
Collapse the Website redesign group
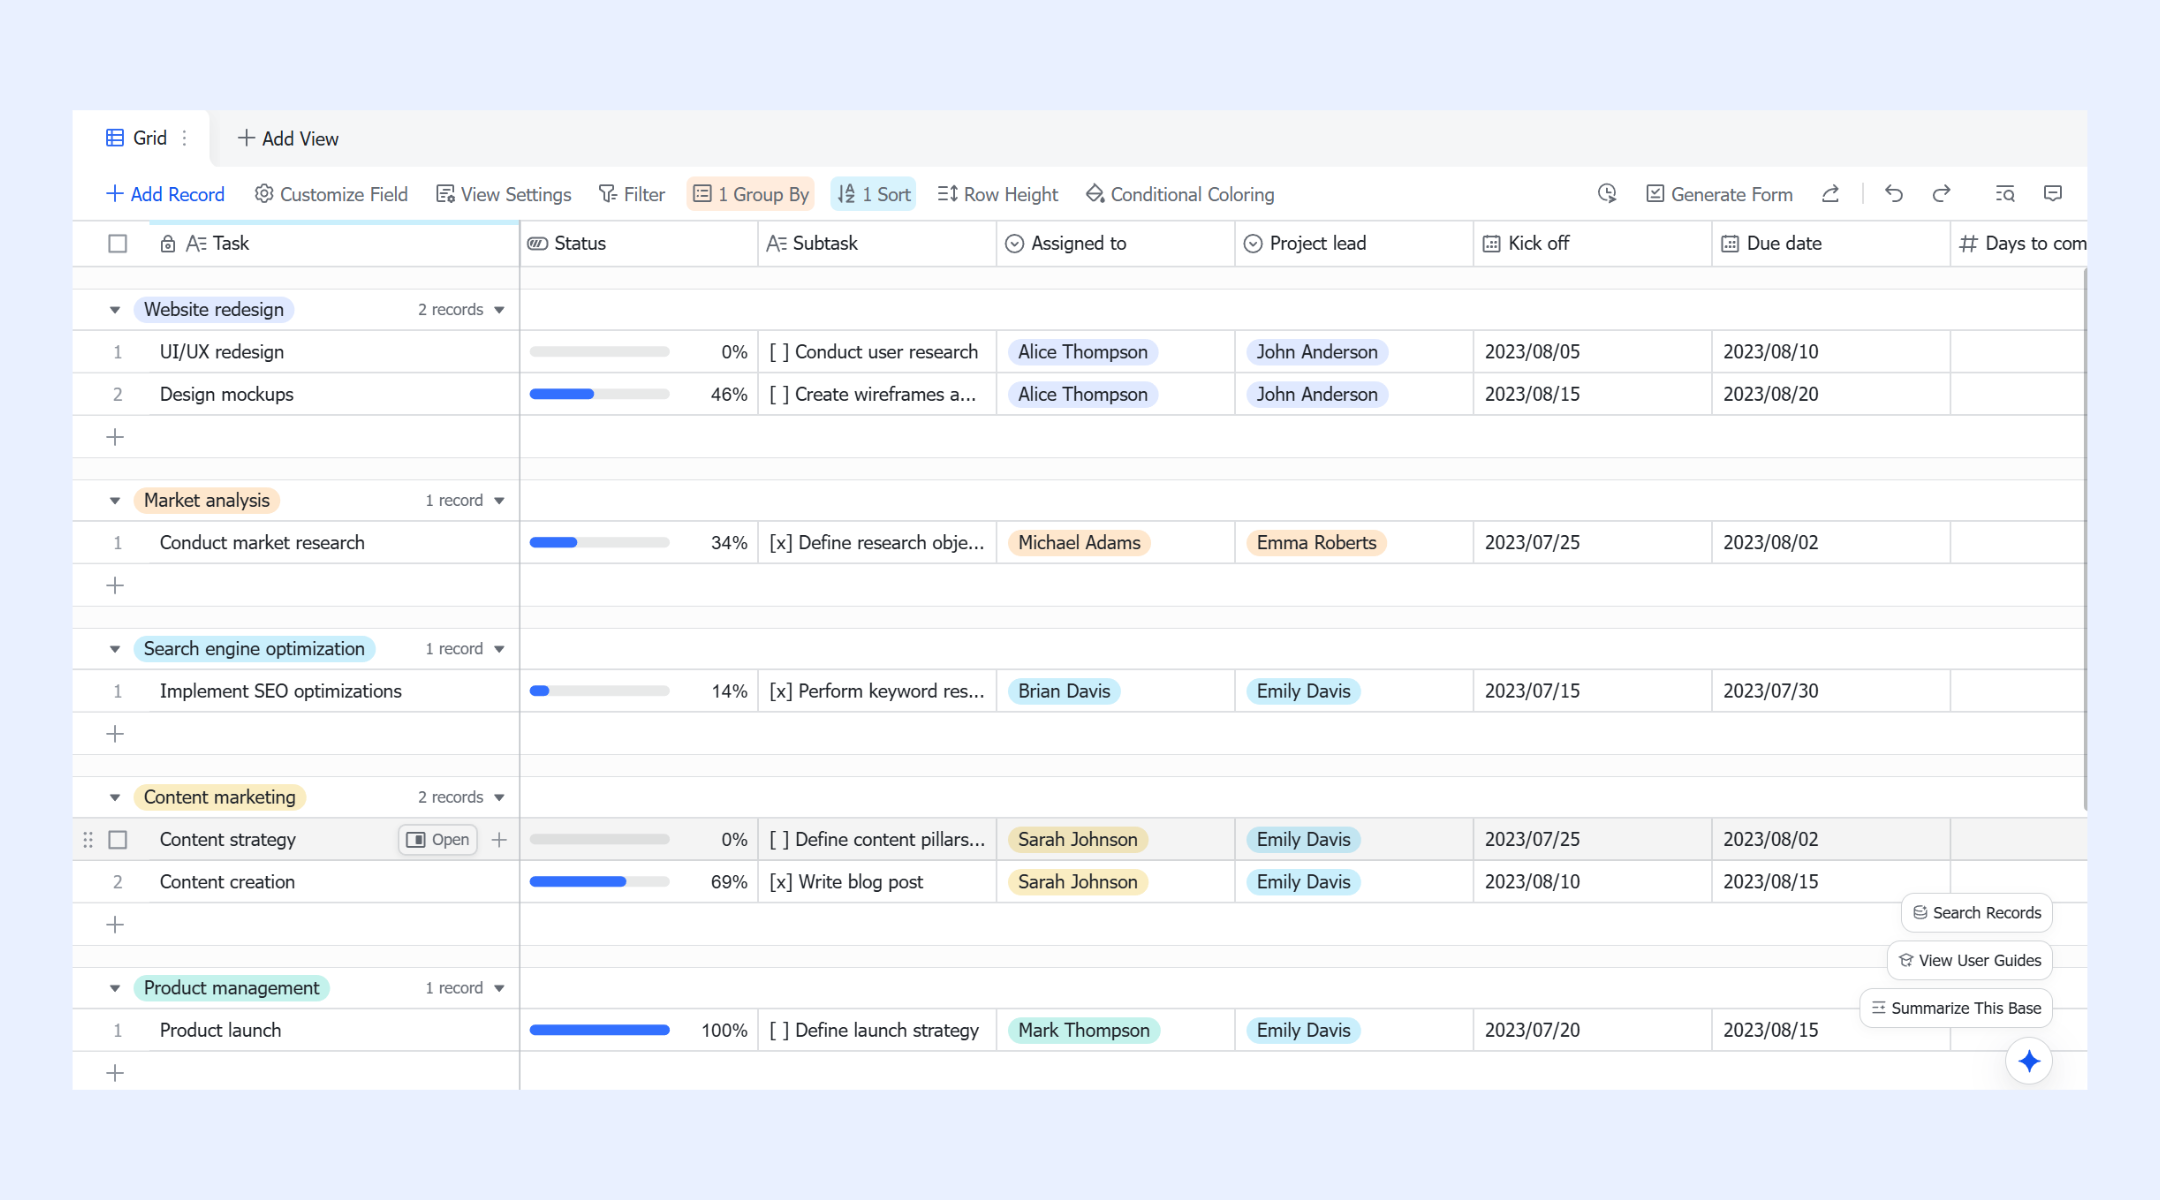click(x=115, y=310)
